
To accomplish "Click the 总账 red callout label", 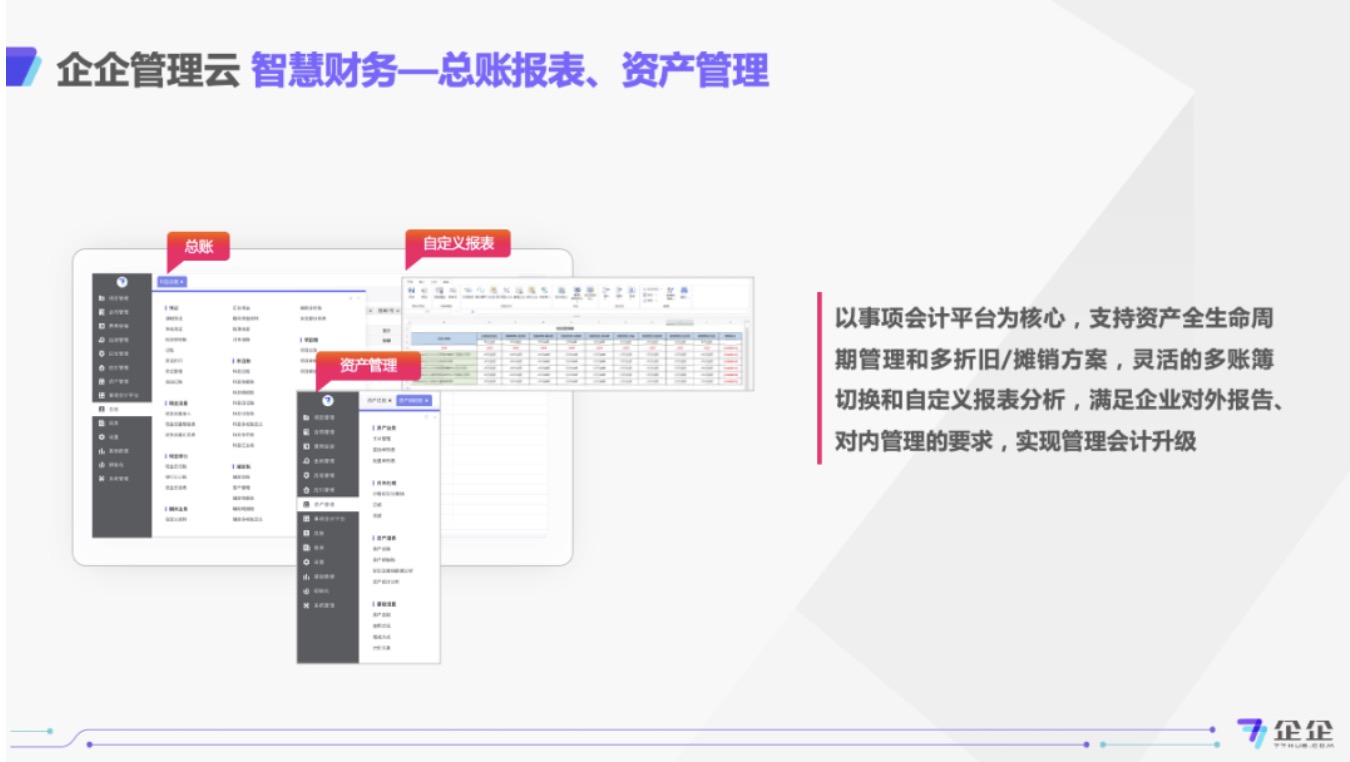I will (x=198, y=246).
